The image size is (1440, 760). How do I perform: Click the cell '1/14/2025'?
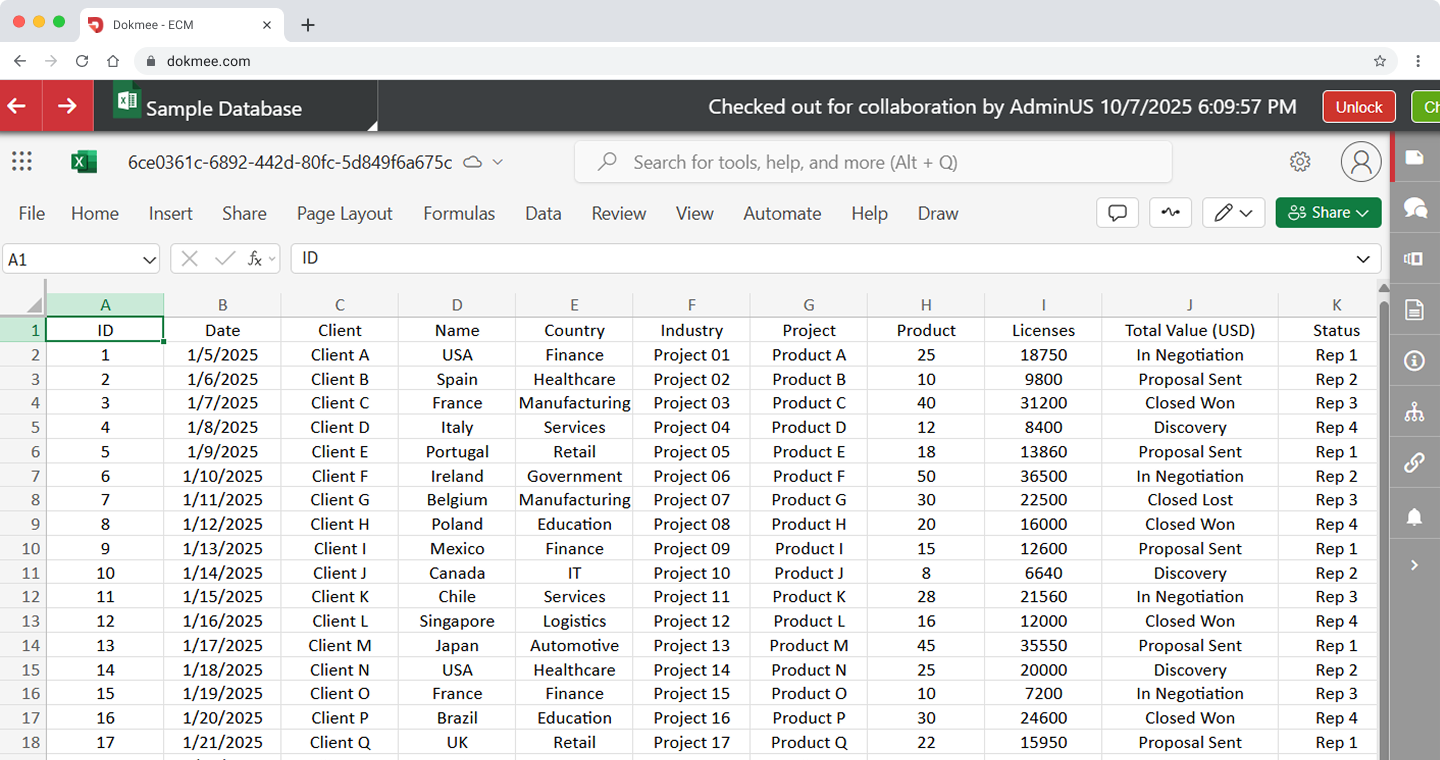[222, 573]
